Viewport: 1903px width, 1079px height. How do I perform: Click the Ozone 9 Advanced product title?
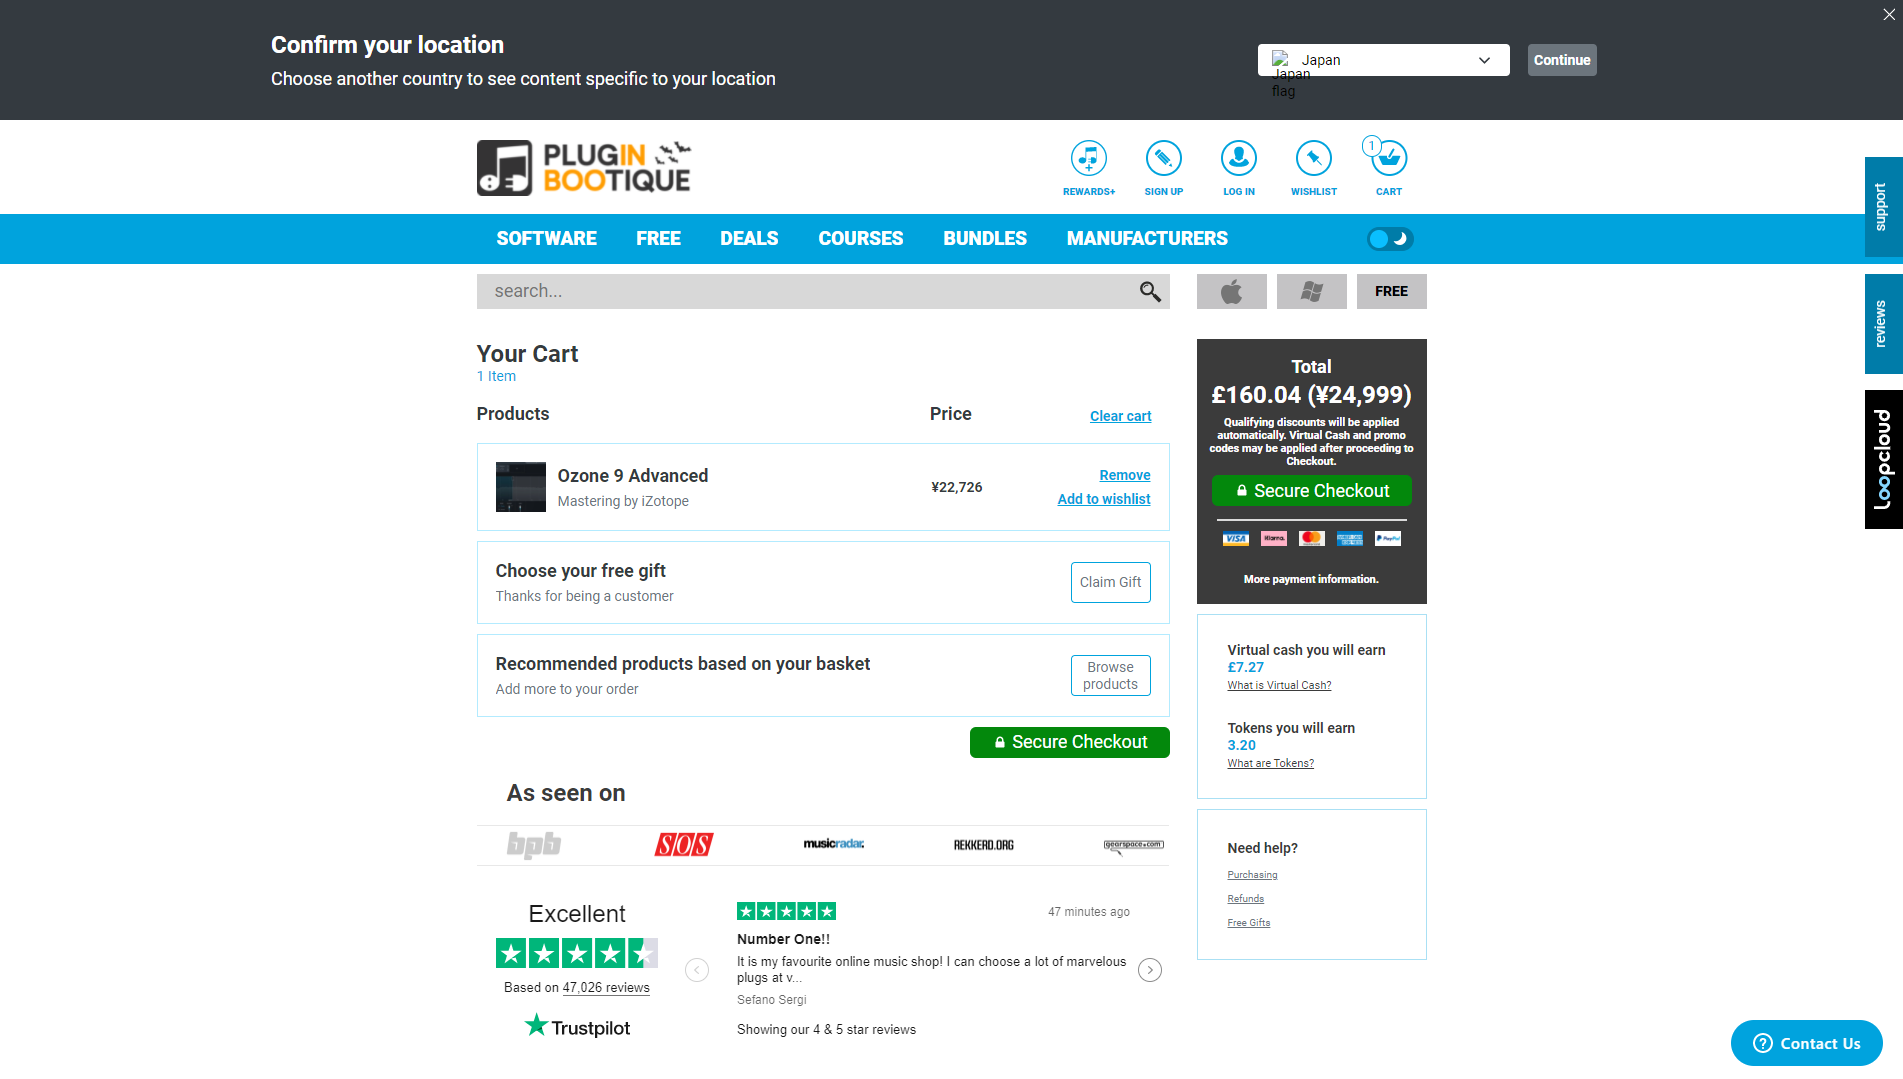(632, 476)
